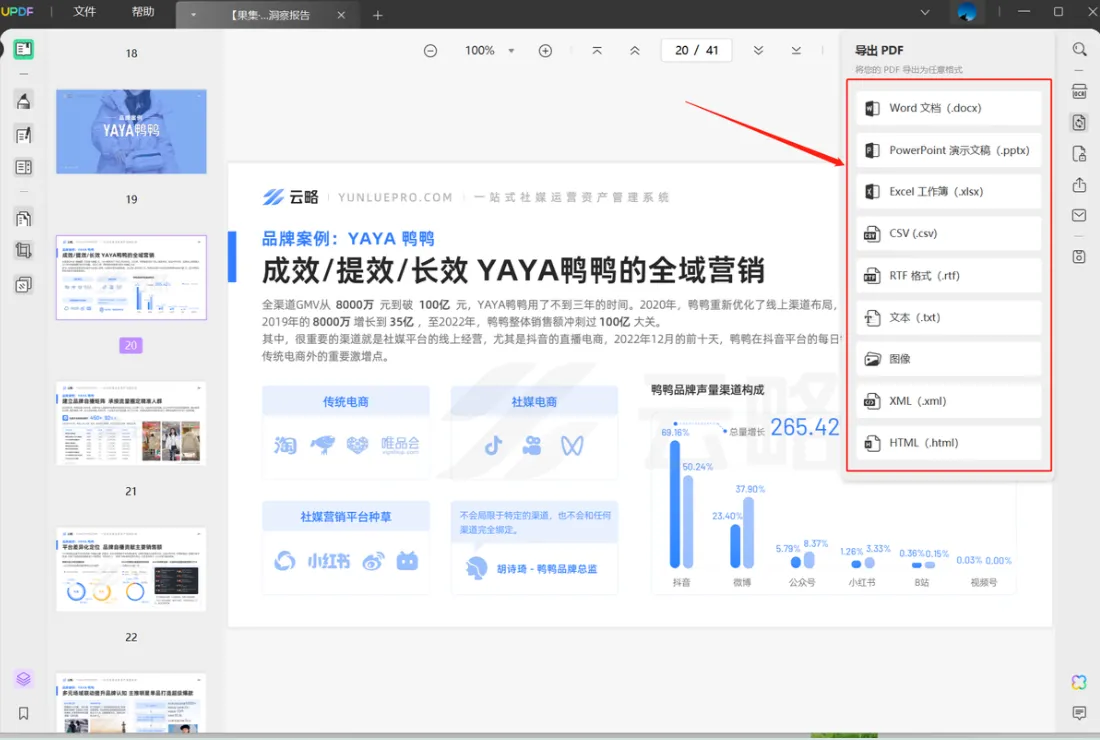Click the 鸭鸭品牌声量渠道构成 chart title
Viewport: 1100px width, 740px height.
(x=707, y=390)
